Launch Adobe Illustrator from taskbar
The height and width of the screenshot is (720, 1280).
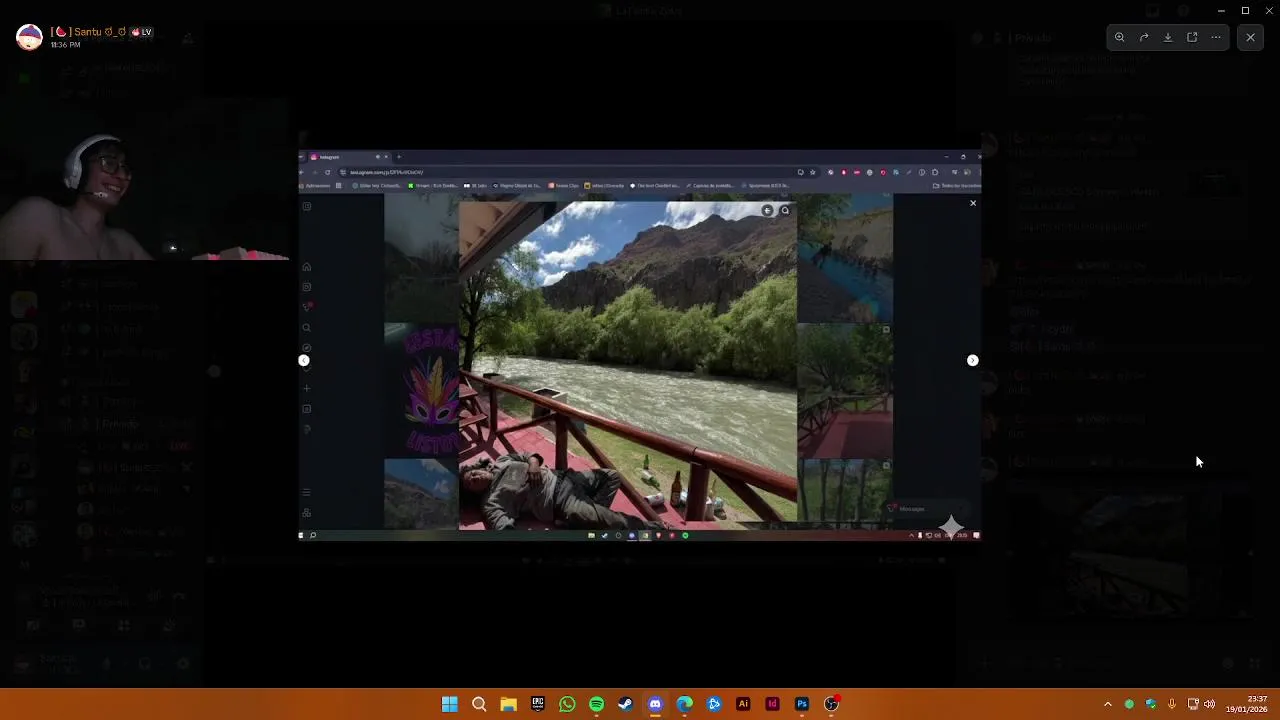[x=743, y=704]
